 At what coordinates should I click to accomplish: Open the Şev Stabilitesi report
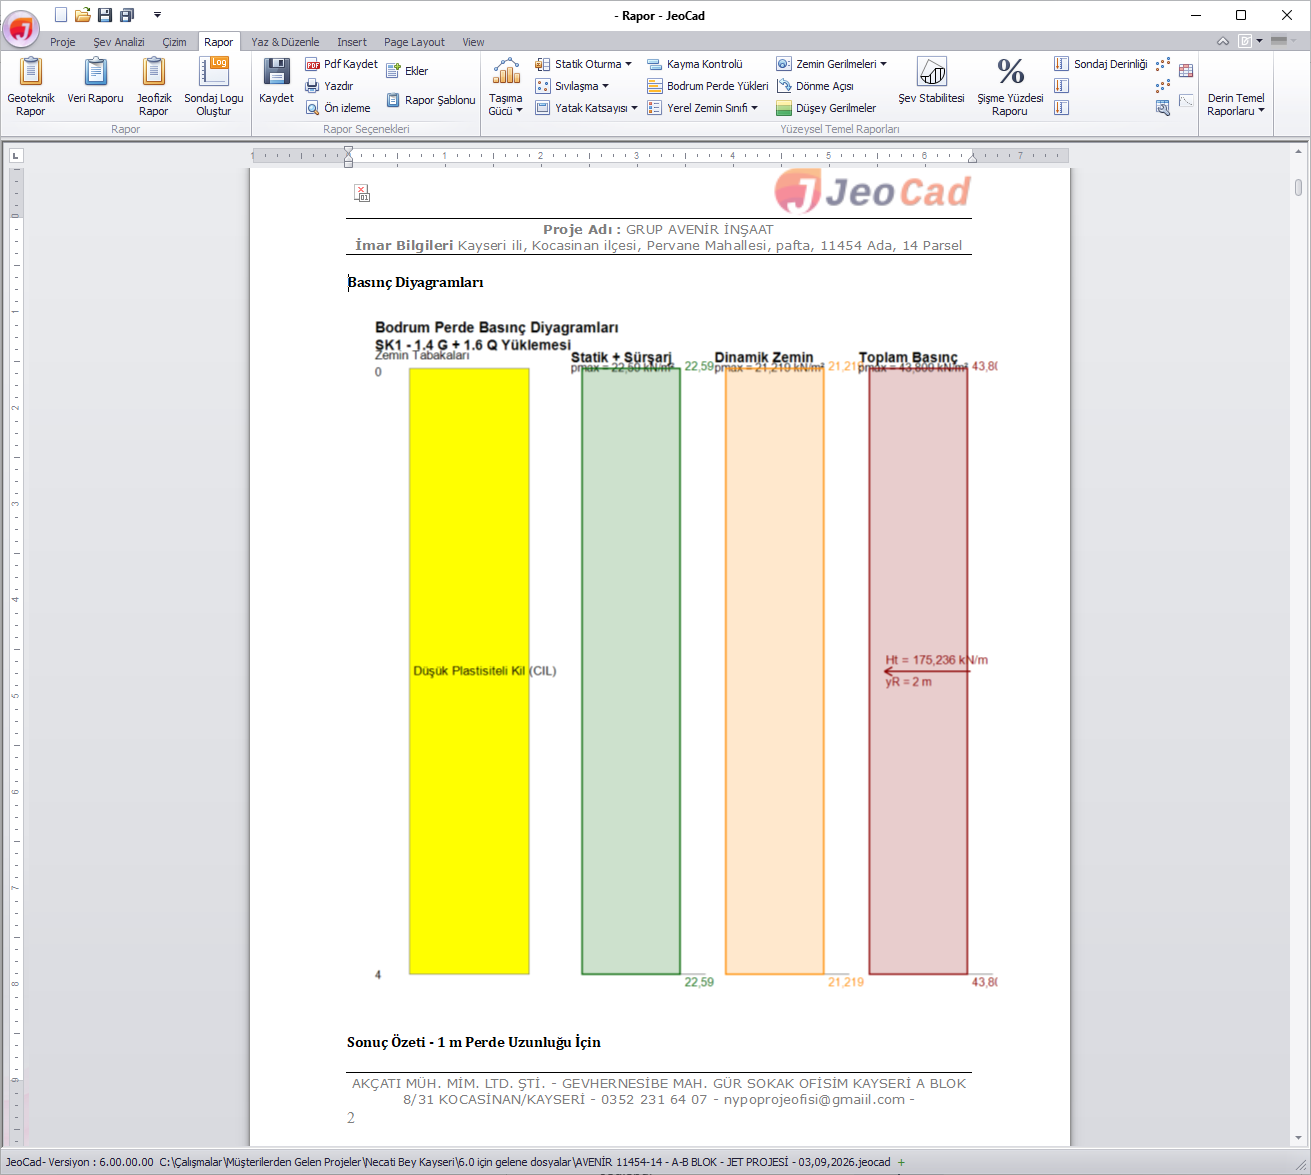(931, 81)
